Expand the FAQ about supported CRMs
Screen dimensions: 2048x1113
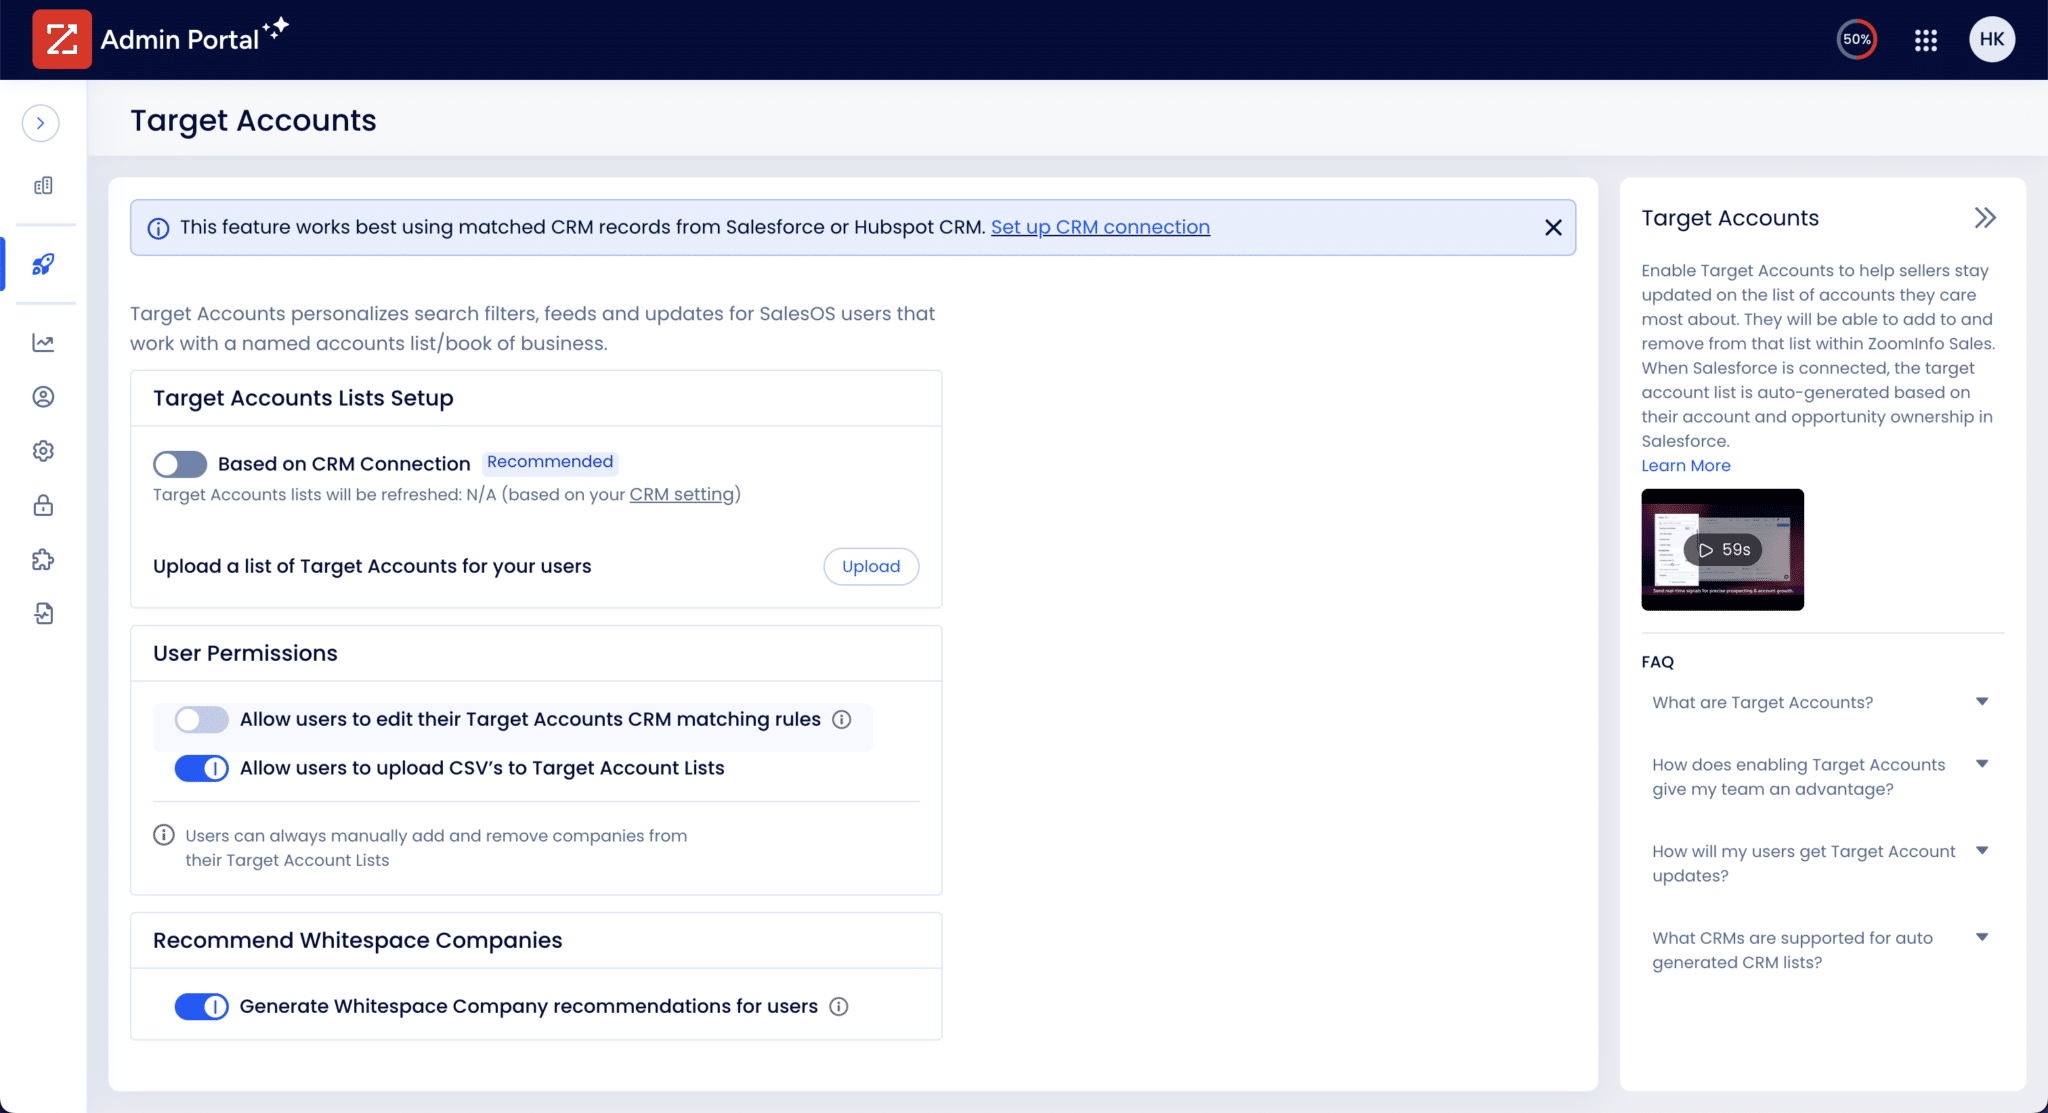point(1983,937)
